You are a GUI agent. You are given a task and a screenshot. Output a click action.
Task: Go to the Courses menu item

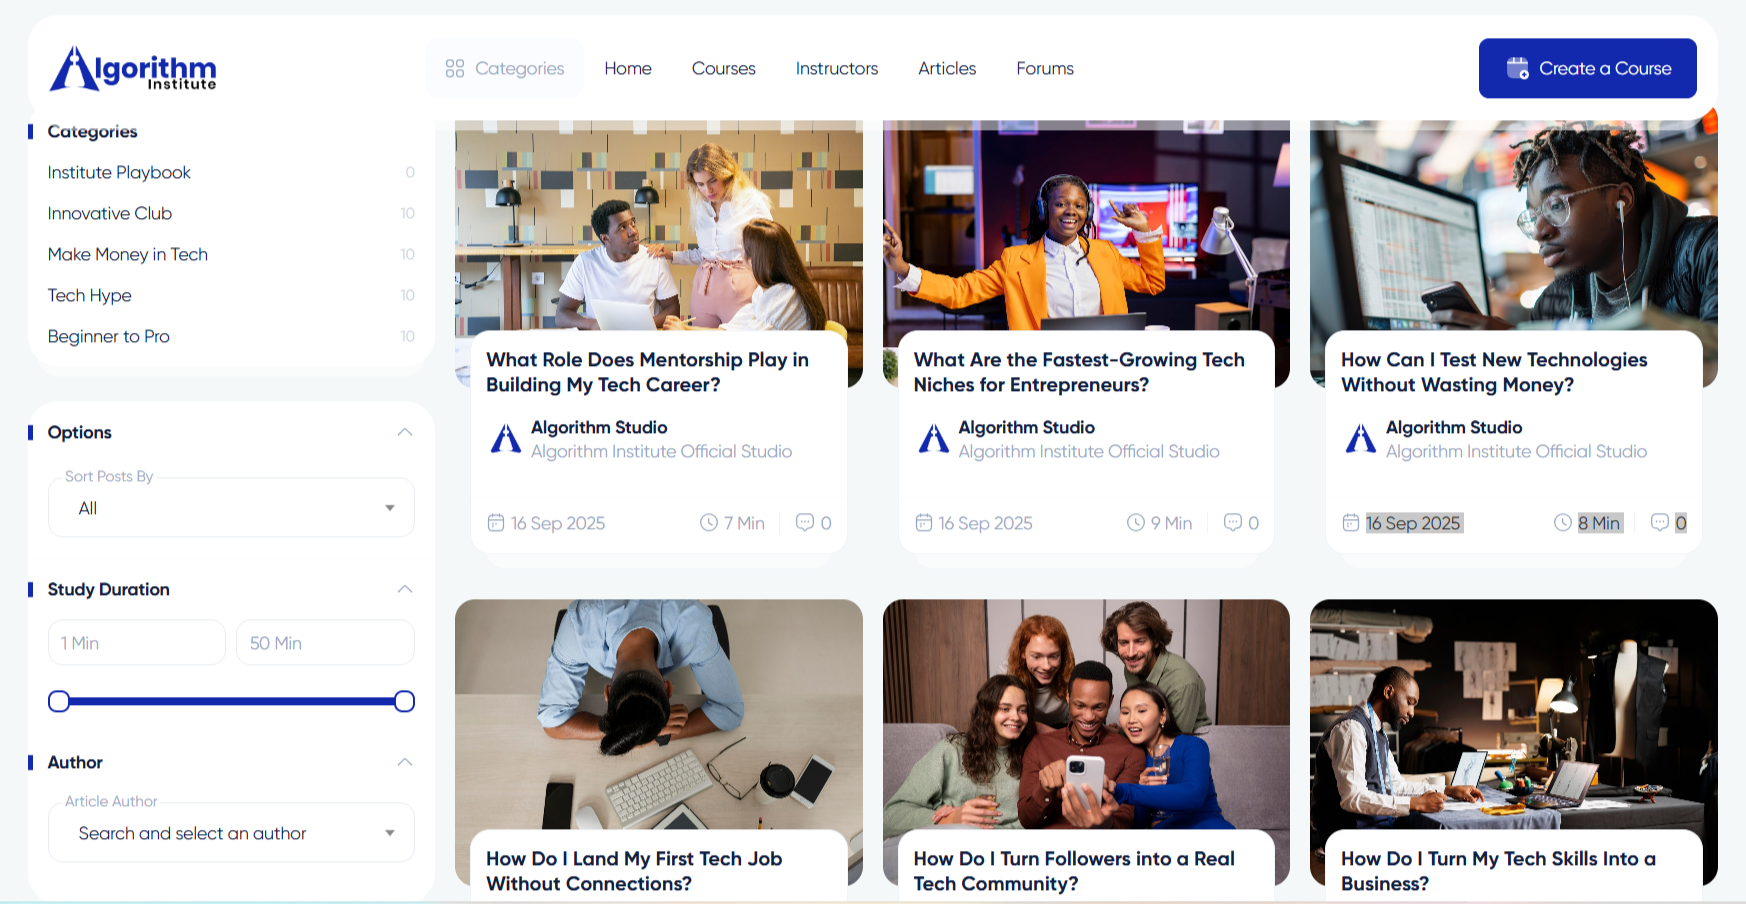coord(723,68)
